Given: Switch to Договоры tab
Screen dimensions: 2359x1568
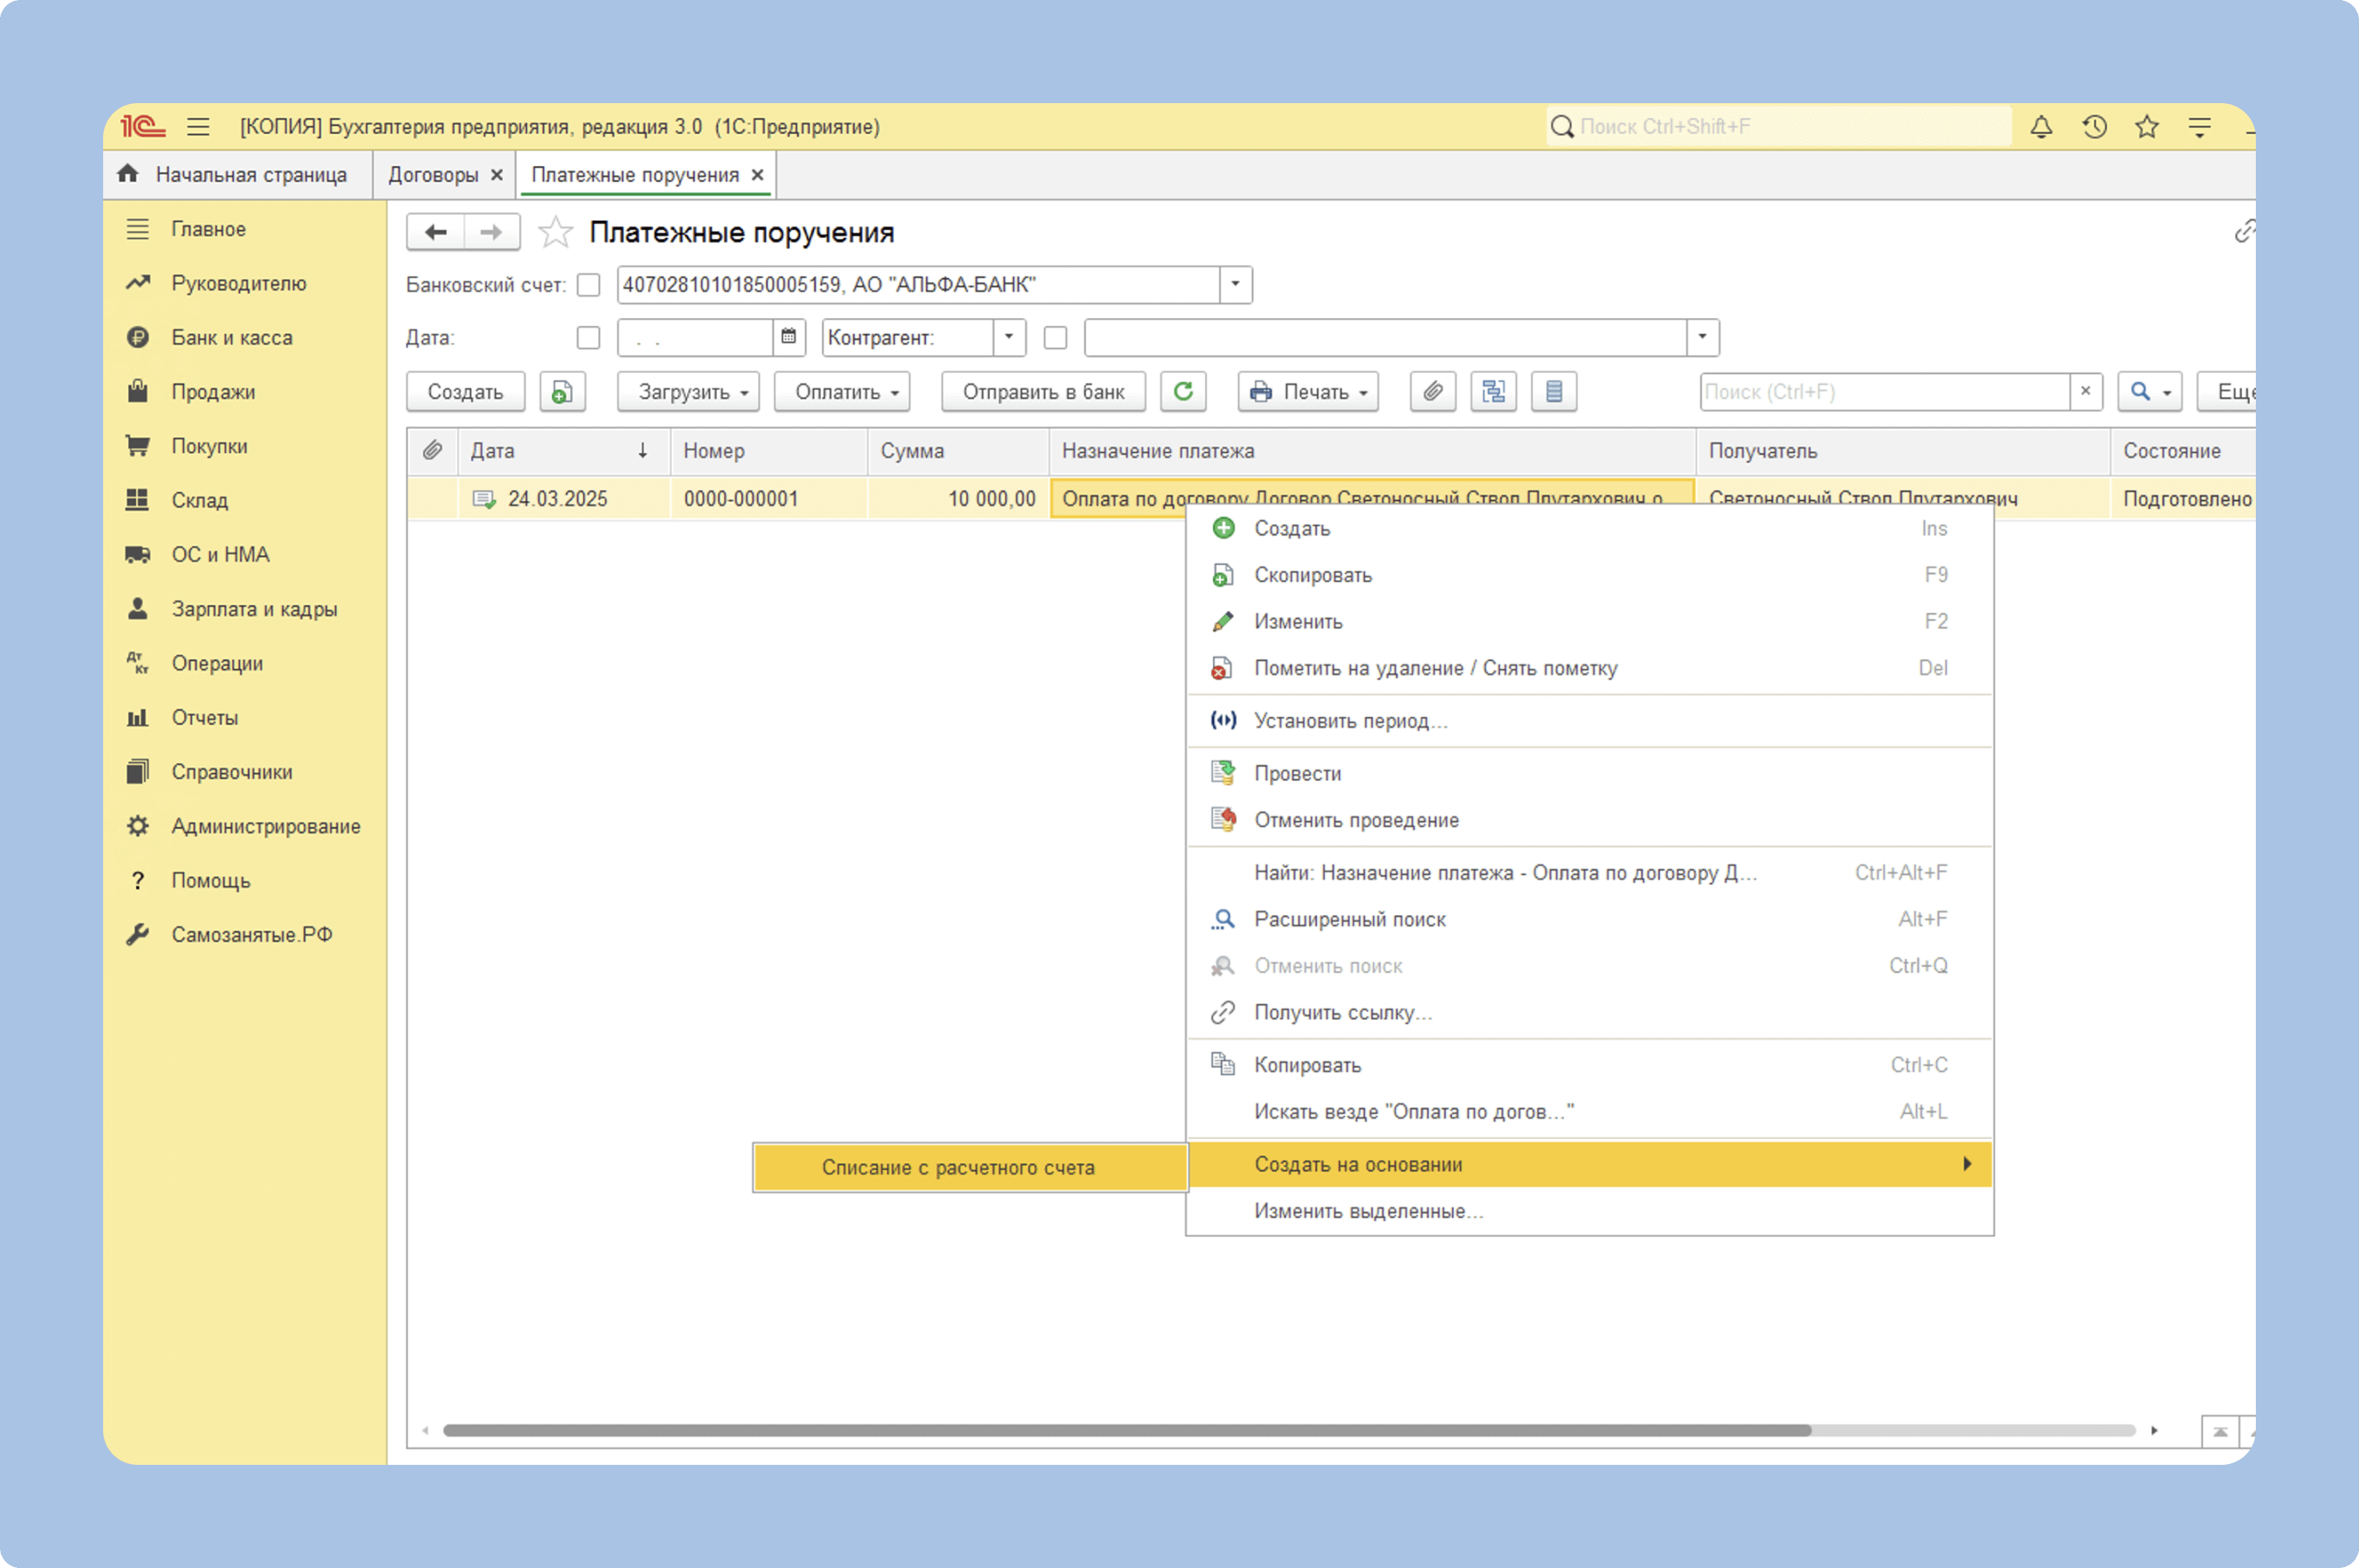Looking at the screenshot, I should coord(433,175).
